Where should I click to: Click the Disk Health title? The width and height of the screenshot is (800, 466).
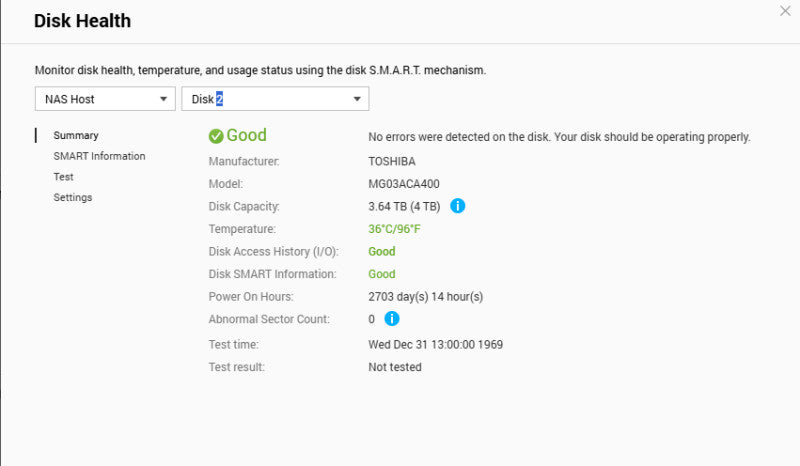[83, 20]
